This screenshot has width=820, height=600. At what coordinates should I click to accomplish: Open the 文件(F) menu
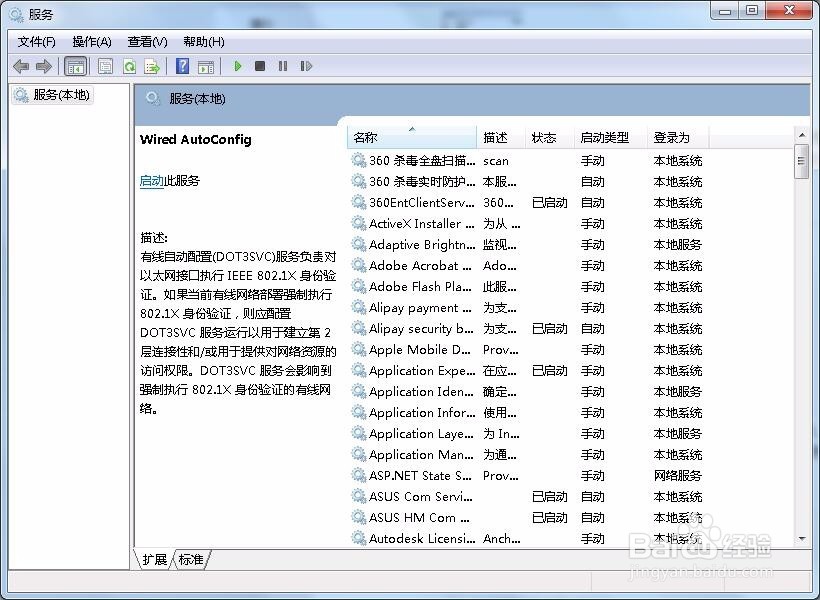tap(37, 42)
